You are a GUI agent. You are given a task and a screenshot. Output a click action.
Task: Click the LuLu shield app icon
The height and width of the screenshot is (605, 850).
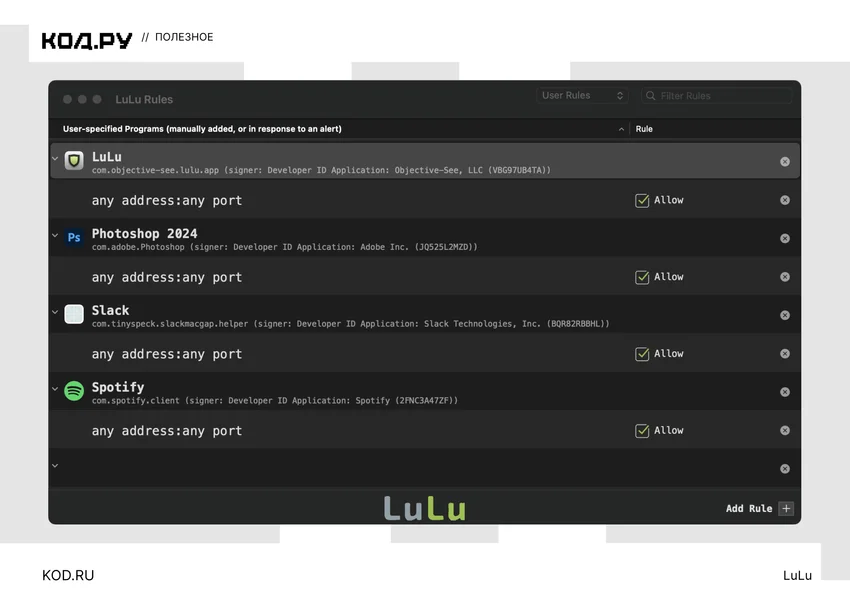pos(74,161)
